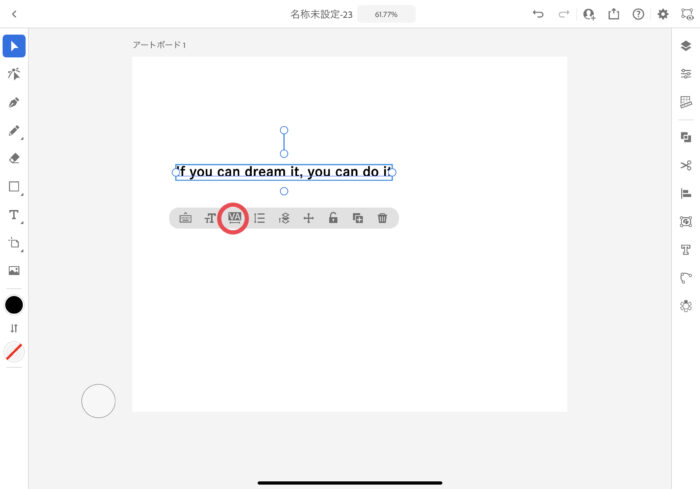Tap the touch shortcut circle
The height and width of the screenshot is (489, 700).
(98, 401)
